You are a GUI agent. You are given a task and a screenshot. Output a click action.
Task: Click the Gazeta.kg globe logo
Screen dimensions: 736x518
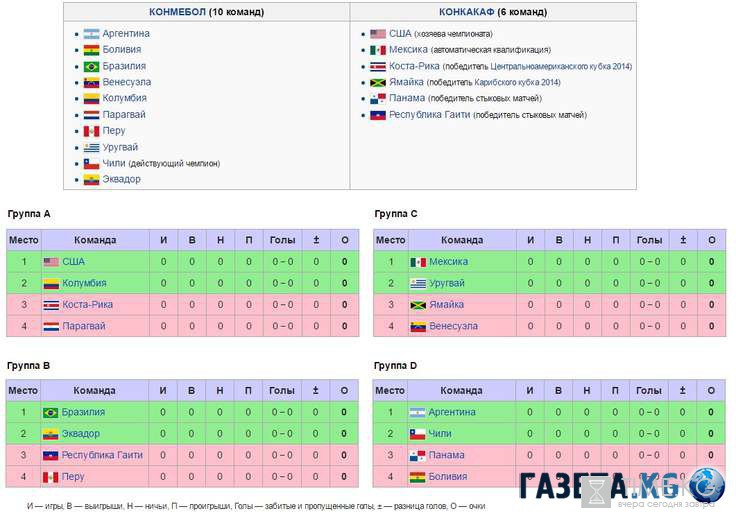click(x=707, y=485)
